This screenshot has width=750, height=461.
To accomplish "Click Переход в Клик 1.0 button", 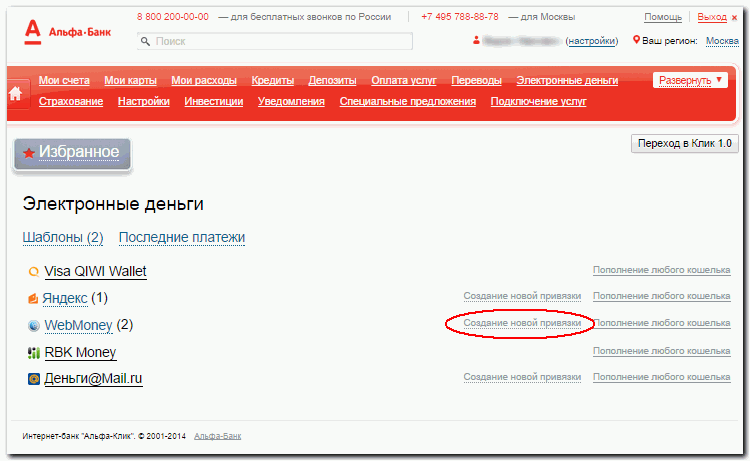I will pyautogui.click(x=685, y=143).
